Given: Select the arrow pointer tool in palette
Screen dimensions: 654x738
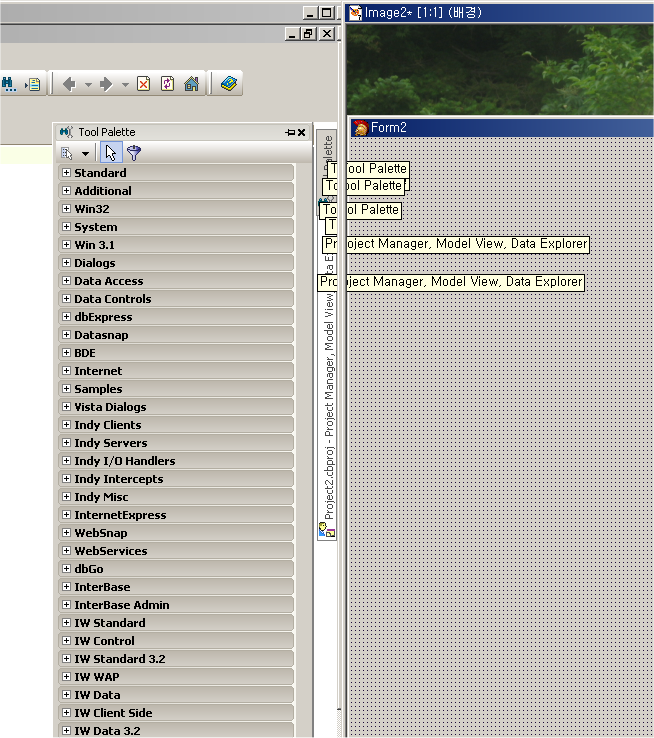Looking at the screenshot, I should [x=111, y=153].
